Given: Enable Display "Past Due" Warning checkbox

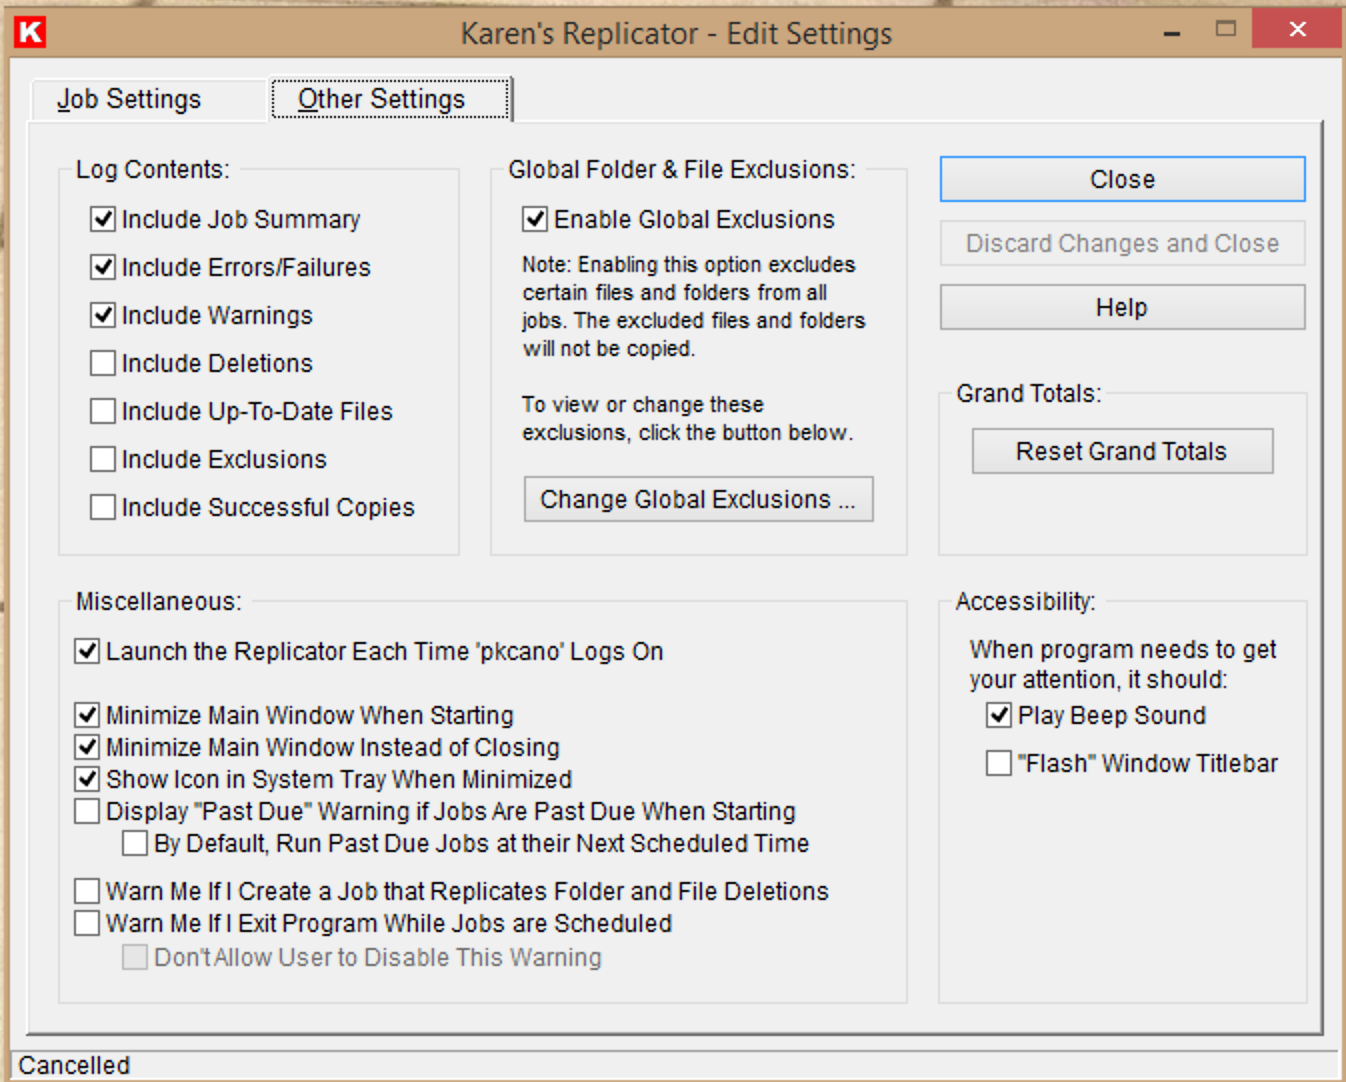Looking at the screenshot, I should (x=87, y=811).
